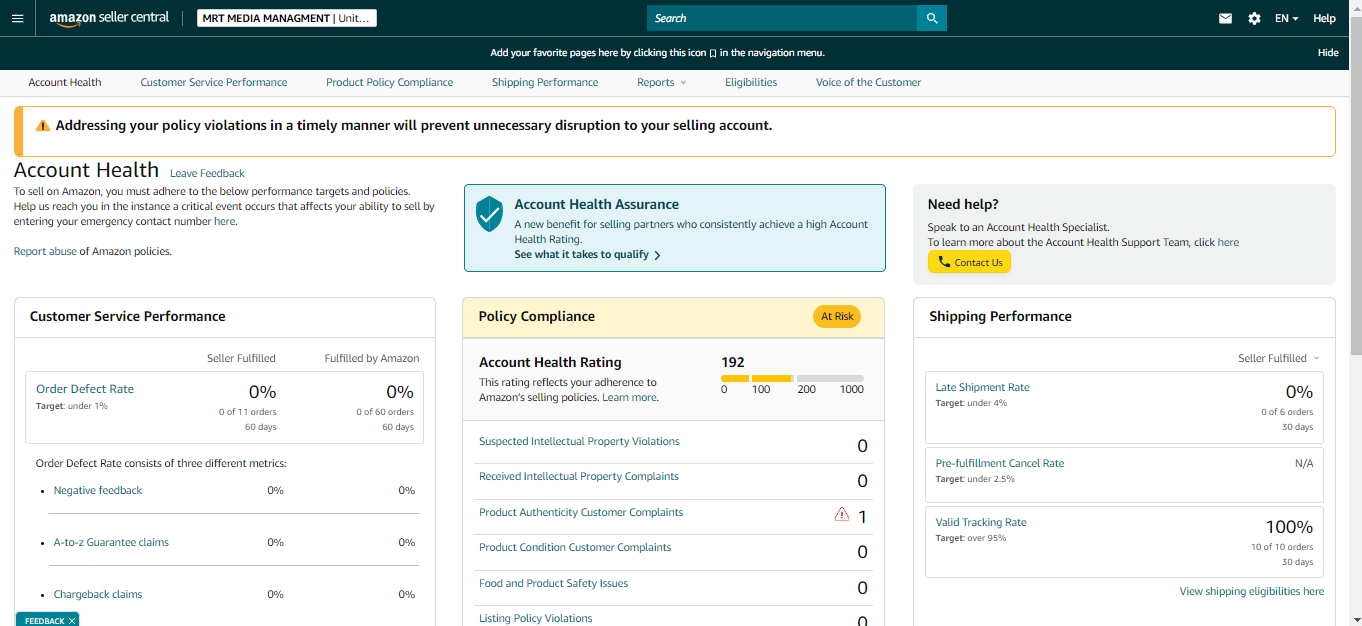Open the settings gear icon
The height and width of the screenshot is (626, 1362).
tap(1254, 18)
